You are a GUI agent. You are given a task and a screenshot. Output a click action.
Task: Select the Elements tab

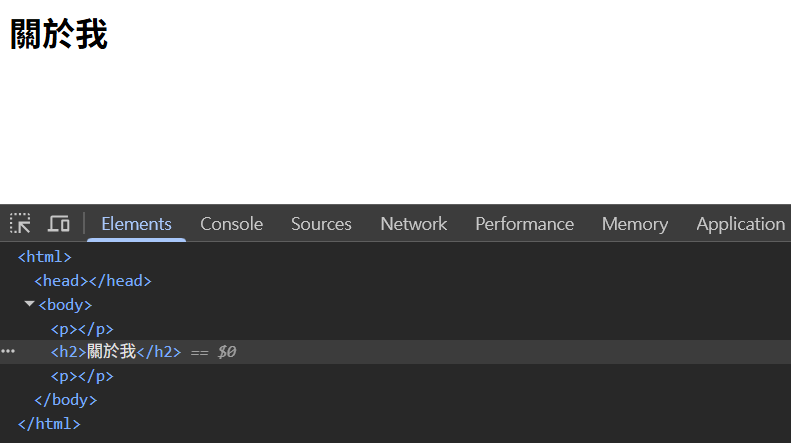[x=136, y=224]
